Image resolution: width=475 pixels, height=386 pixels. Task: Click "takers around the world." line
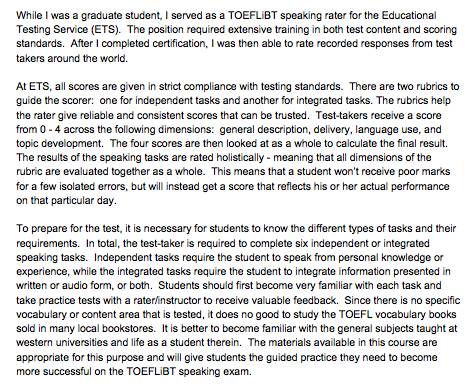click(72, 58)
